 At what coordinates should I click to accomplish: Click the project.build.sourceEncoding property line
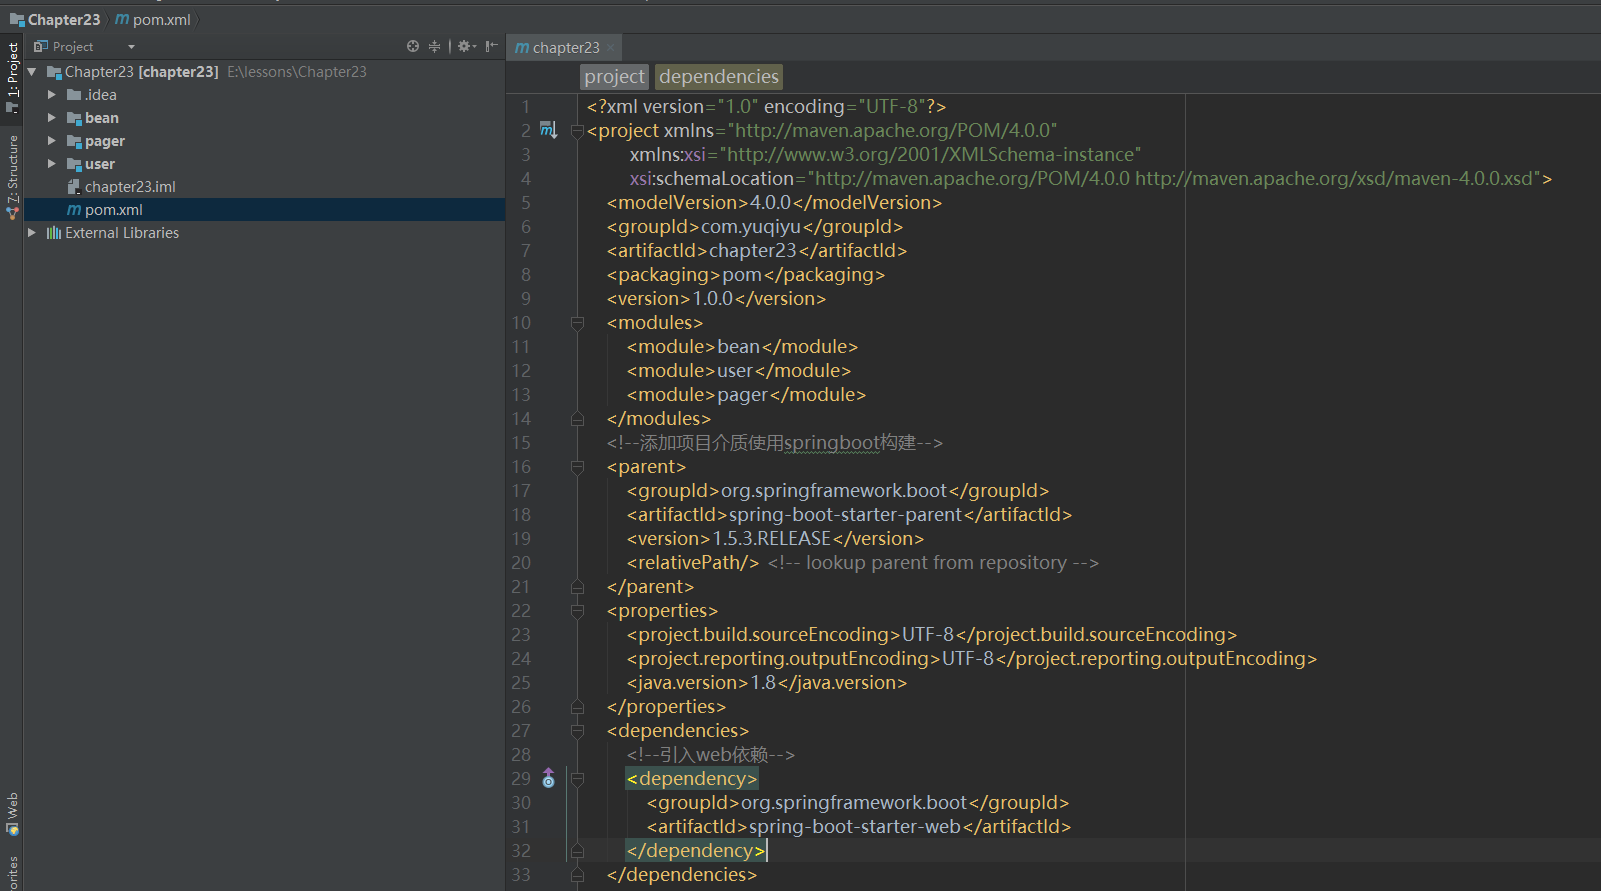932,635
